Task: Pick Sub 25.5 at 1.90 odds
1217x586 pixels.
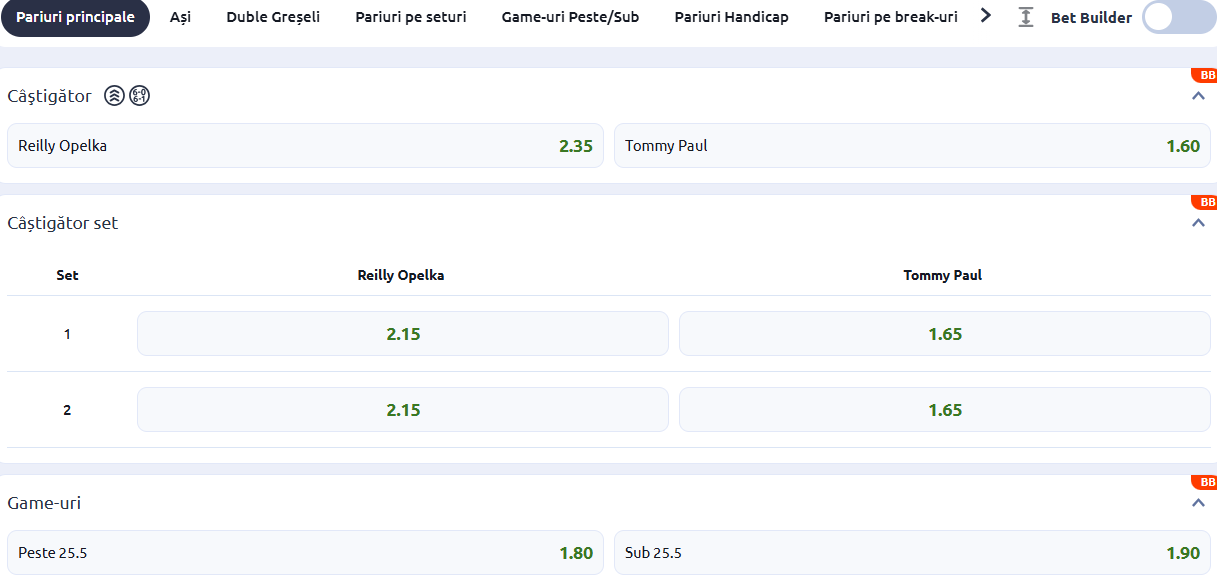Action: coord(913,552)
